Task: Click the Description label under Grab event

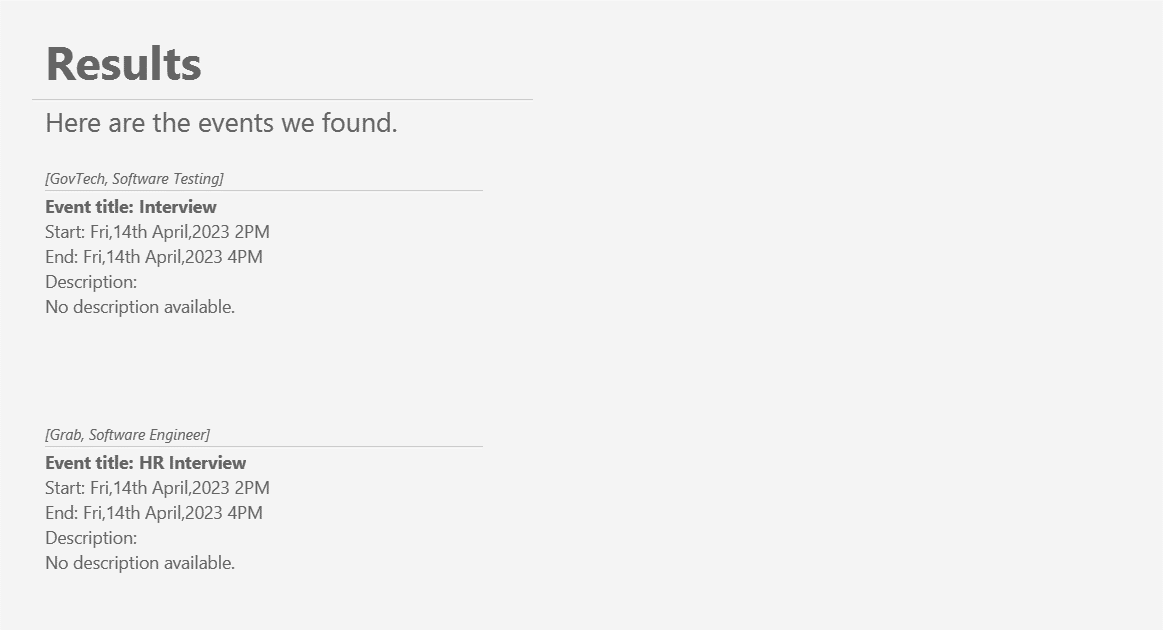Action: [91, 538]
